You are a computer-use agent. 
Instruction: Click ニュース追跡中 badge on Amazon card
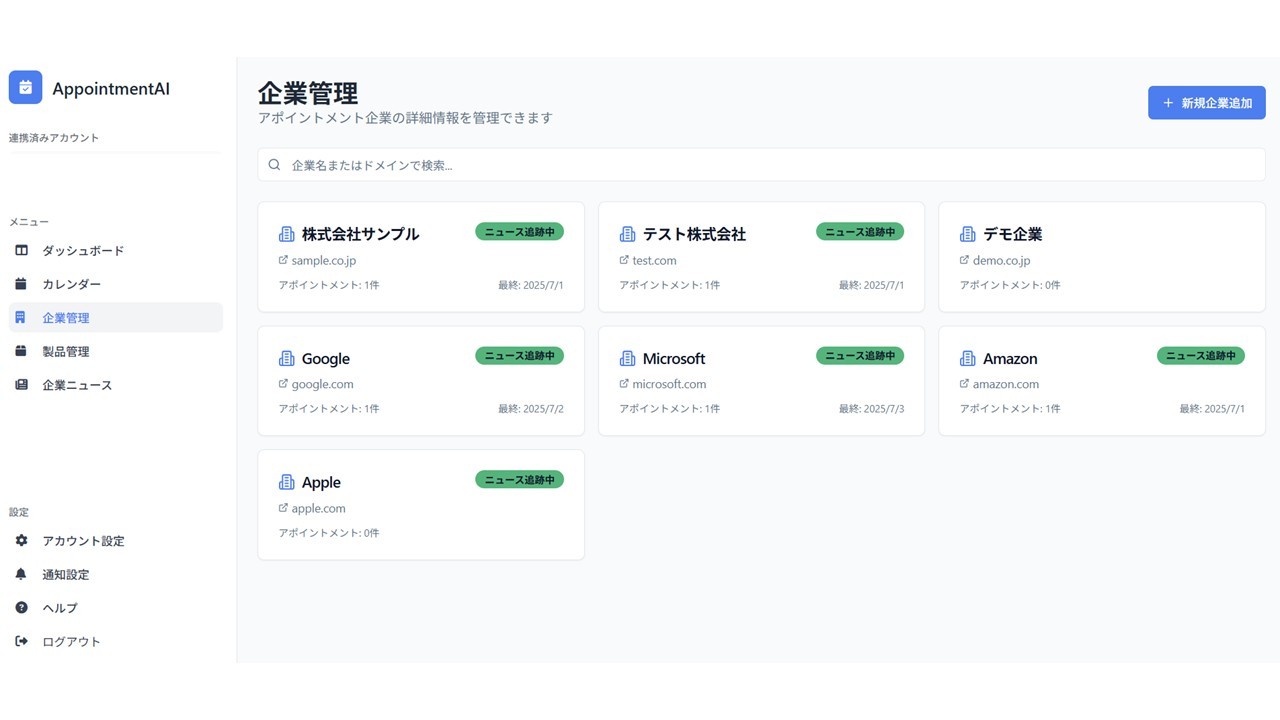coord(1201,356)
